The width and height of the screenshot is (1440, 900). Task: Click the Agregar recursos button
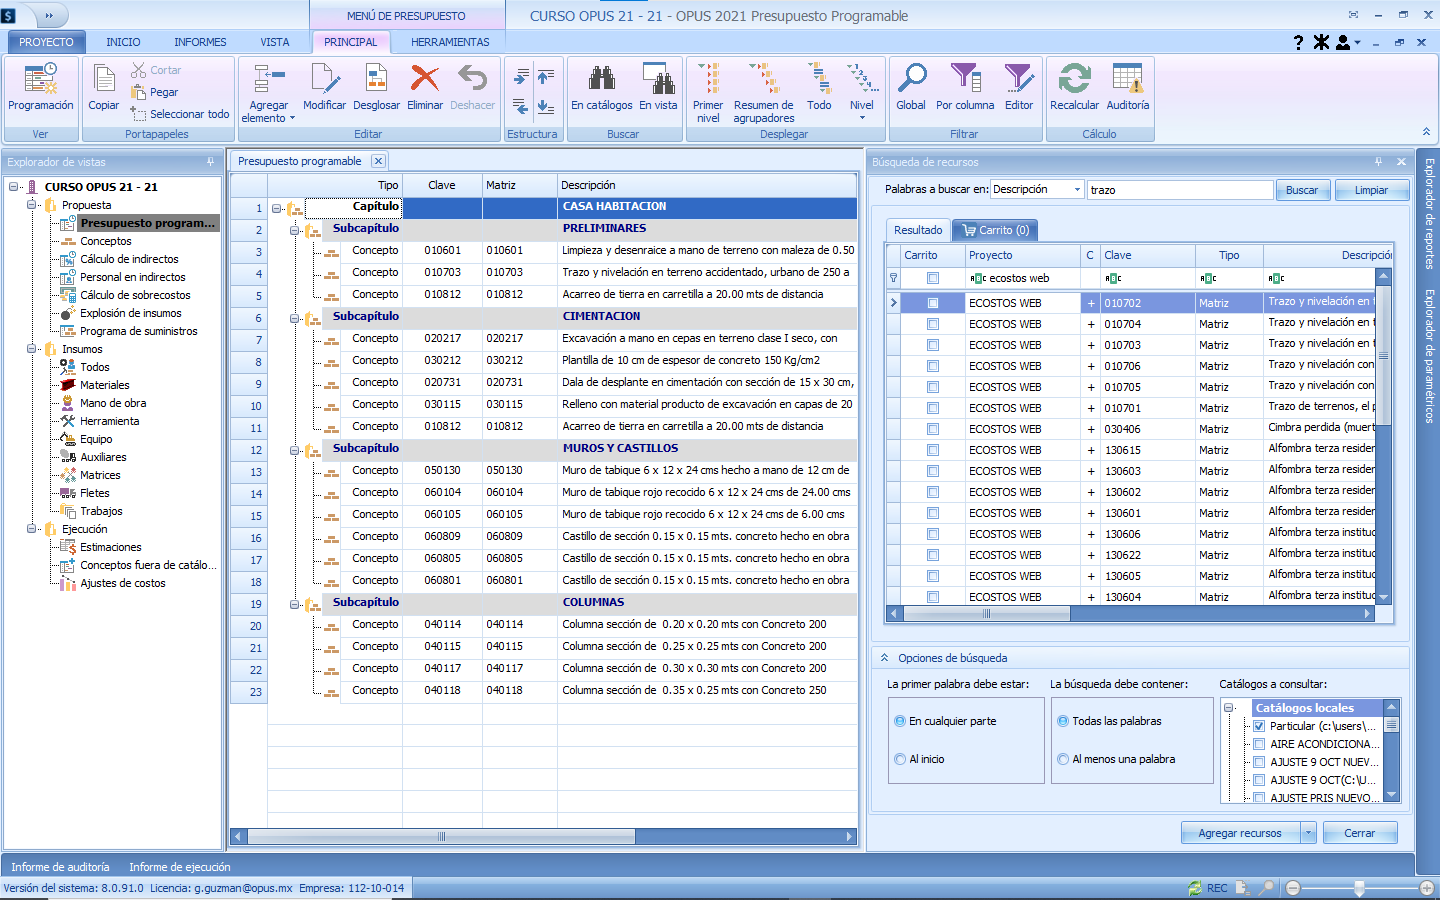[1239, 833]
